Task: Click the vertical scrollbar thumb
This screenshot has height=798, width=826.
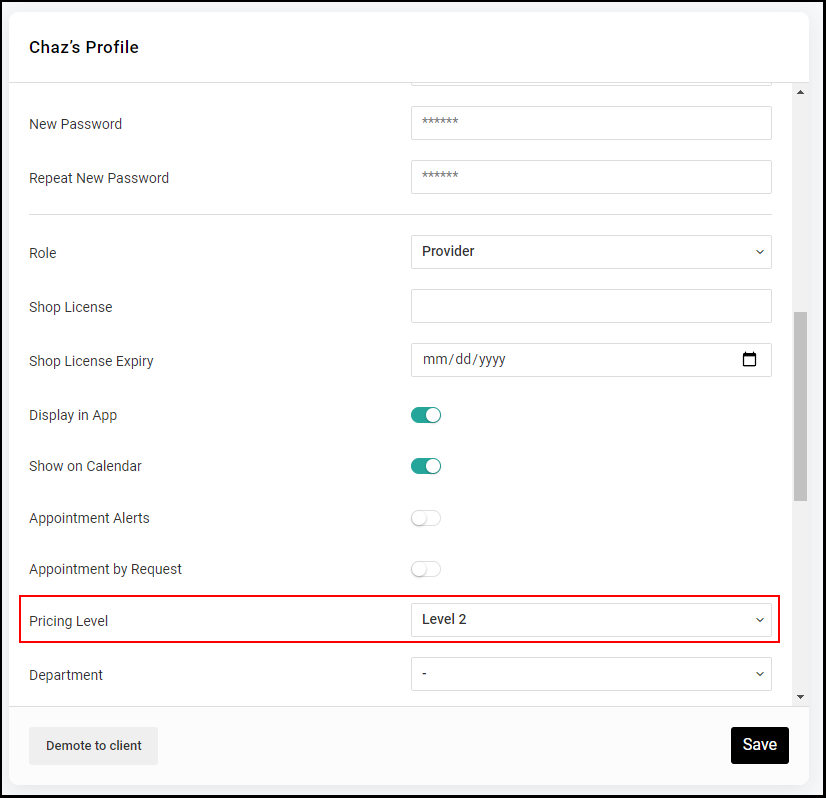Action: point(800,406)
